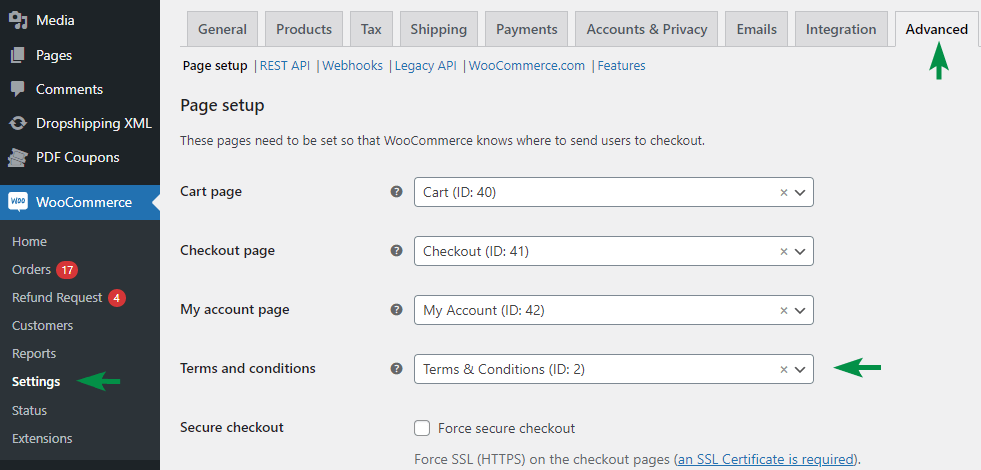Click the 'Page setup' section heading

pos(222,105)
